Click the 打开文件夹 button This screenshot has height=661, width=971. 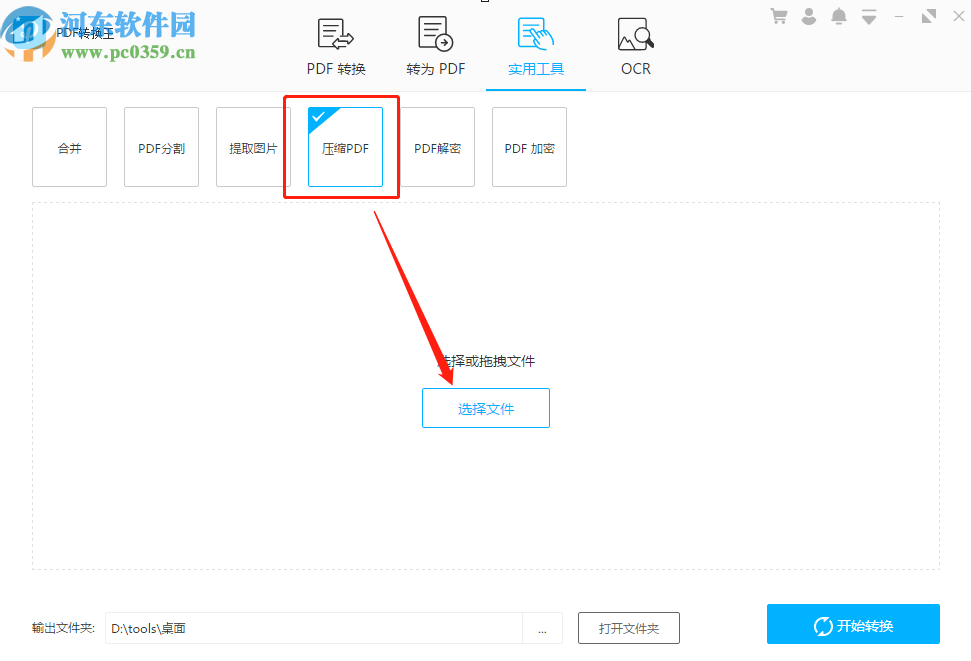point(629,628)
